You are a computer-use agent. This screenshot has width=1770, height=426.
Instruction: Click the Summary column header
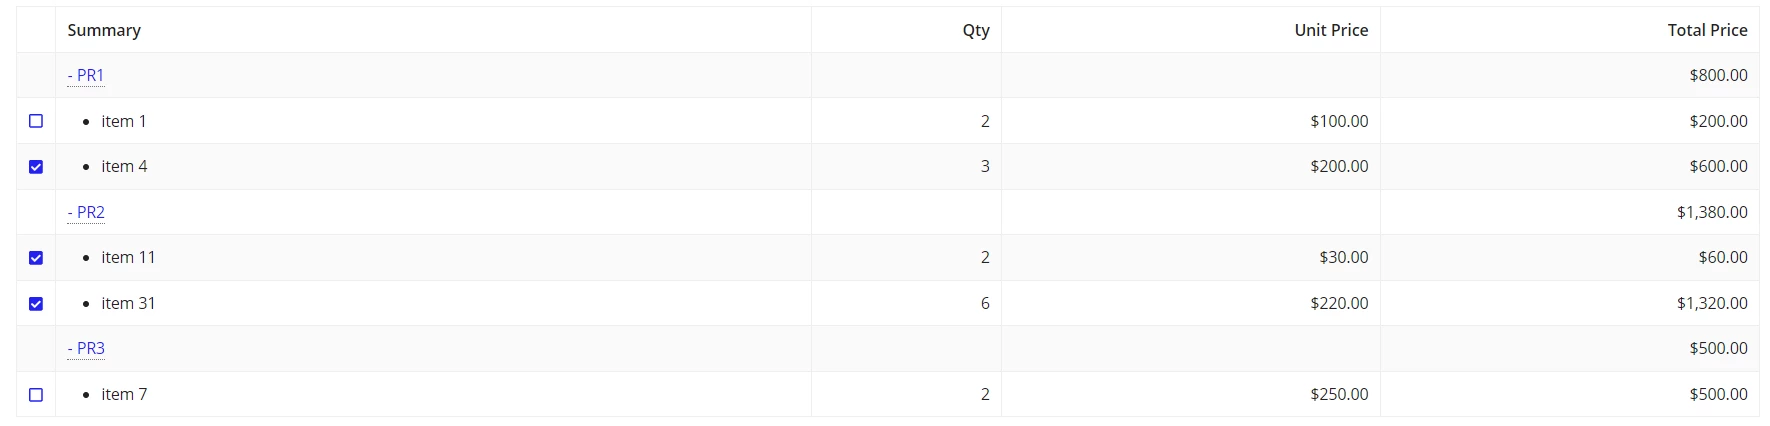pyautogui.click(x=104, y=30)
